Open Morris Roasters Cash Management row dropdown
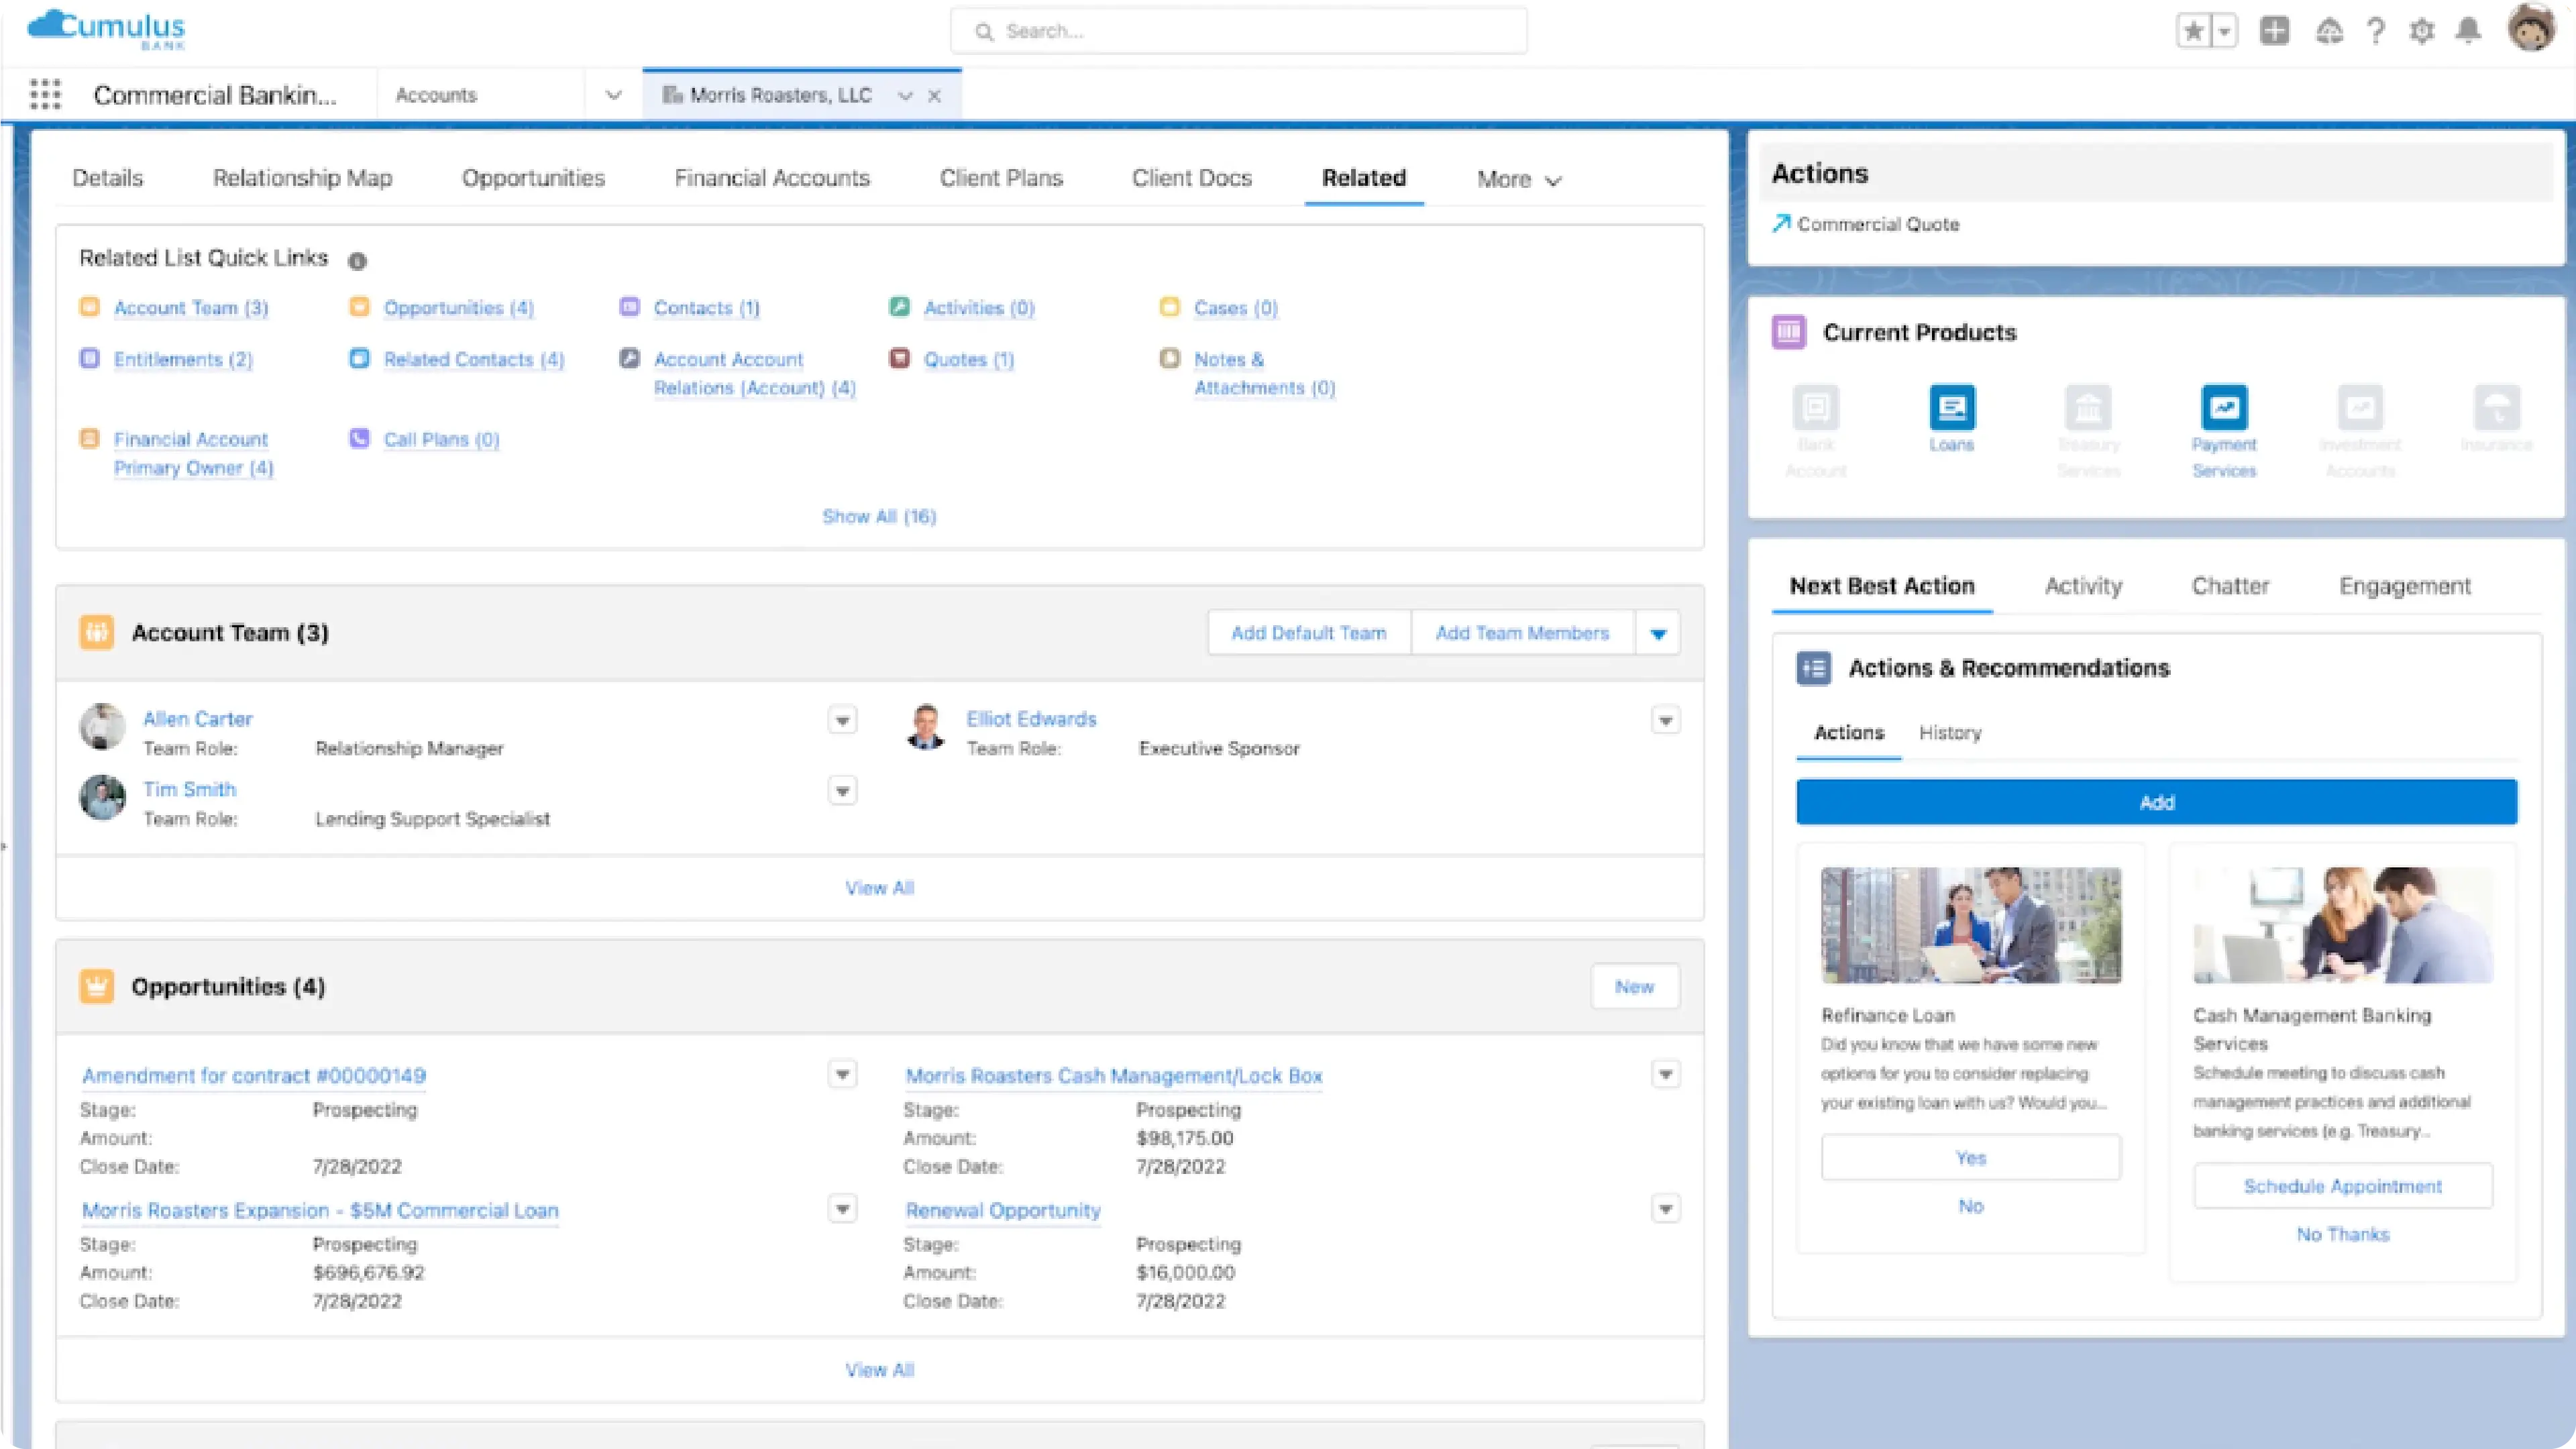Viewport: 2576px width, 1449px height. (1665, 1075)
